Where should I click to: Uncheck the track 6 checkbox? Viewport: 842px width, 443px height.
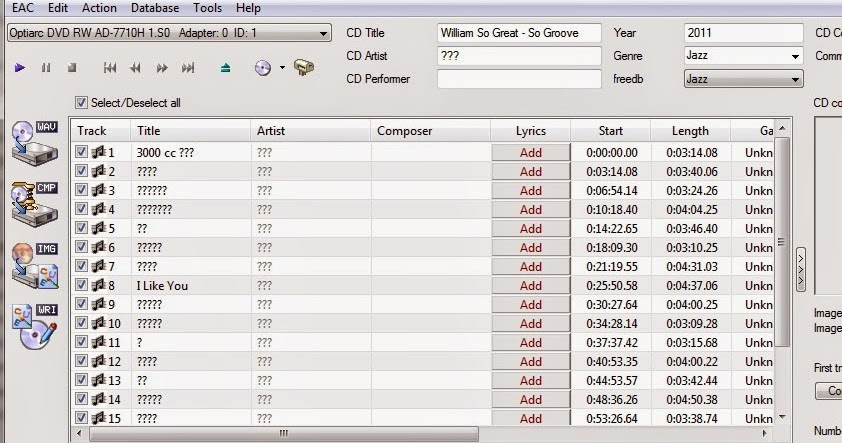(81, 247)
